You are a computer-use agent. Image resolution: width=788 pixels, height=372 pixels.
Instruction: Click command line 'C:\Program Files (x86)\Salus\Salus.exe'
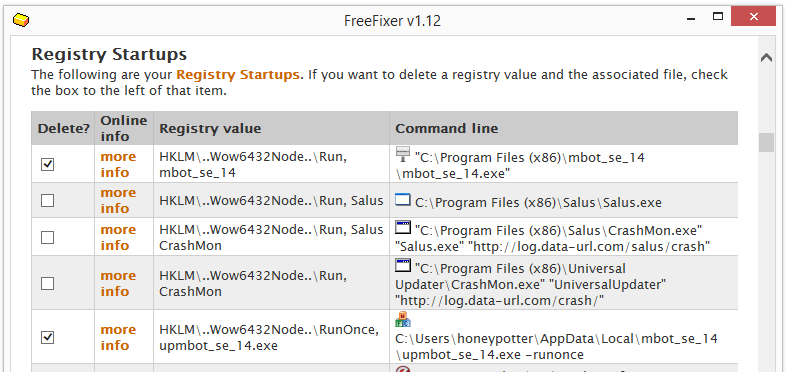pos(538,203)
